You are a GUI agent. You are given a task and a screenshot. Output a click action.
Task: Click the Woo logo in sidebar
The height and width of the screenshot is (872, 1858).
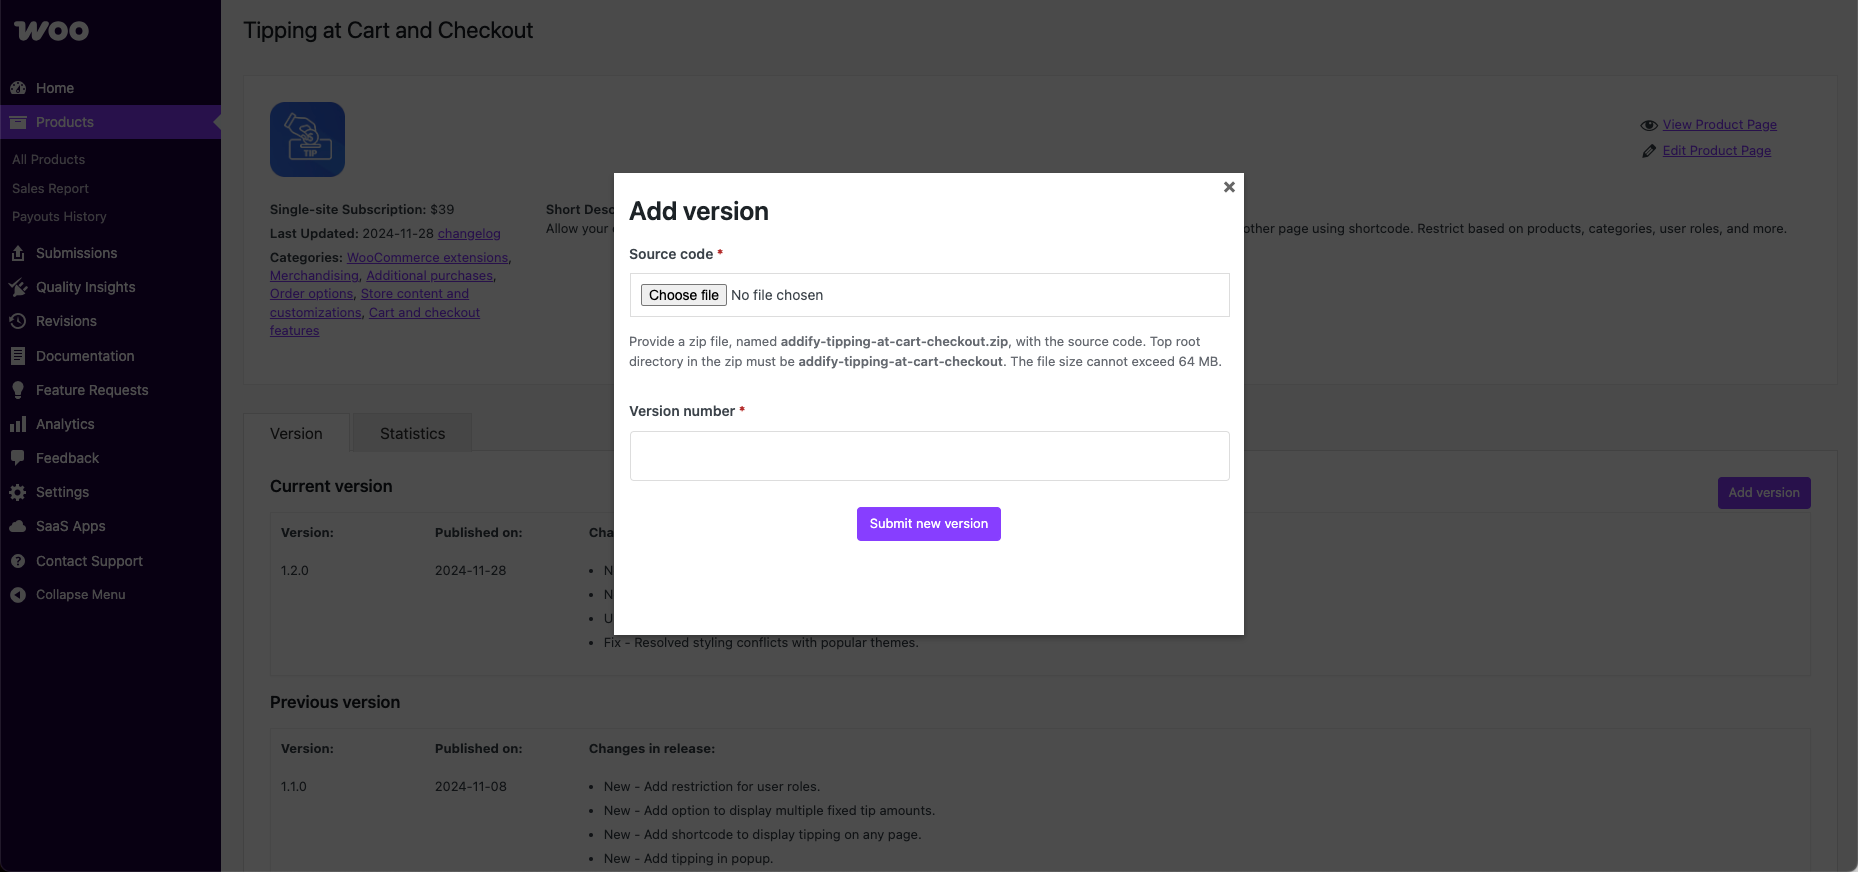(52, 31)
